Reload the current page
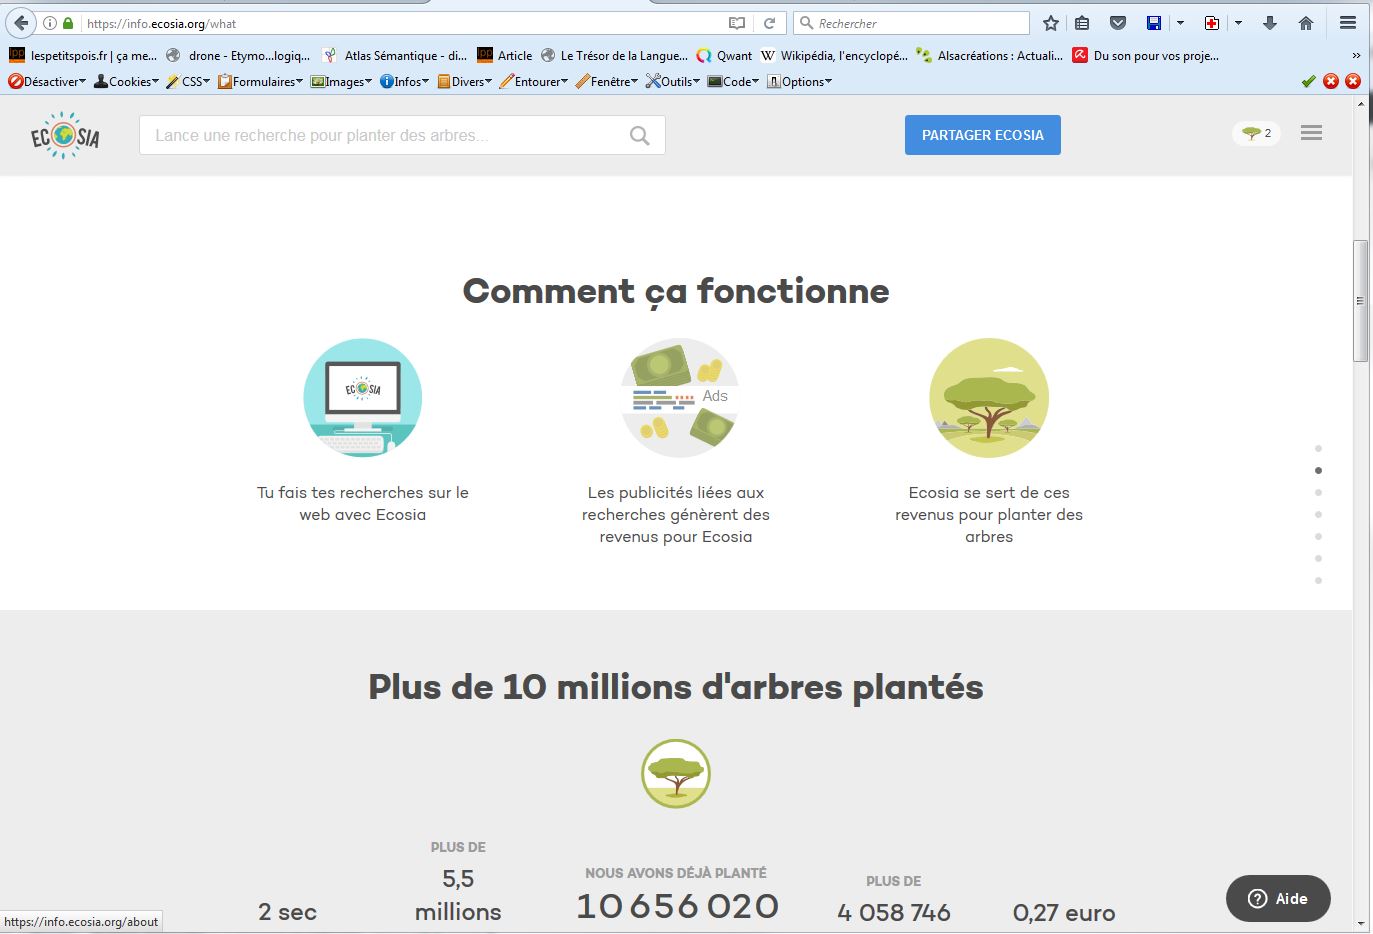The height and width of the screenshot is (934, 1373). pyautogui.click(x=769, y=23)
